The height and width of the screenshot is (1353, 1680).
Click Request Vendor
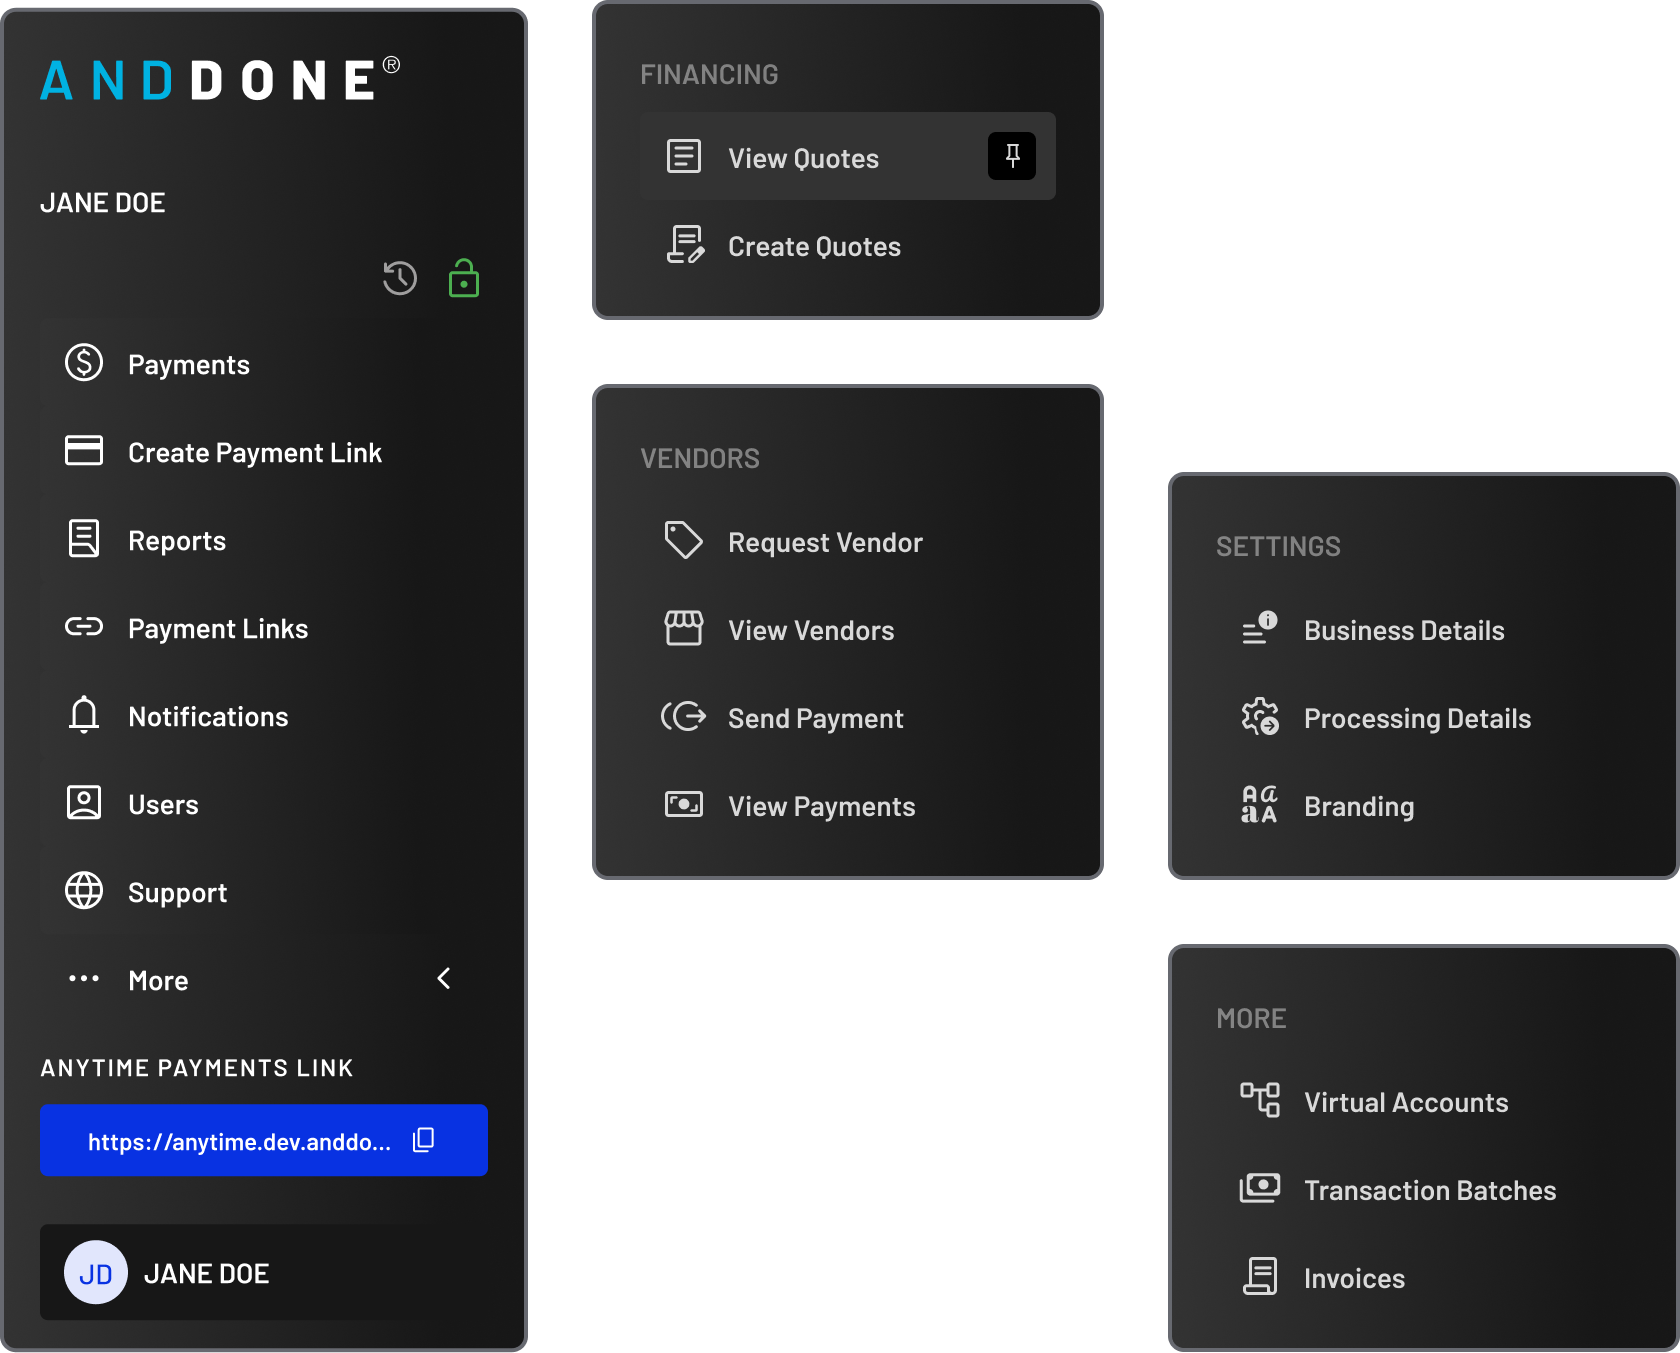point(825,541)
